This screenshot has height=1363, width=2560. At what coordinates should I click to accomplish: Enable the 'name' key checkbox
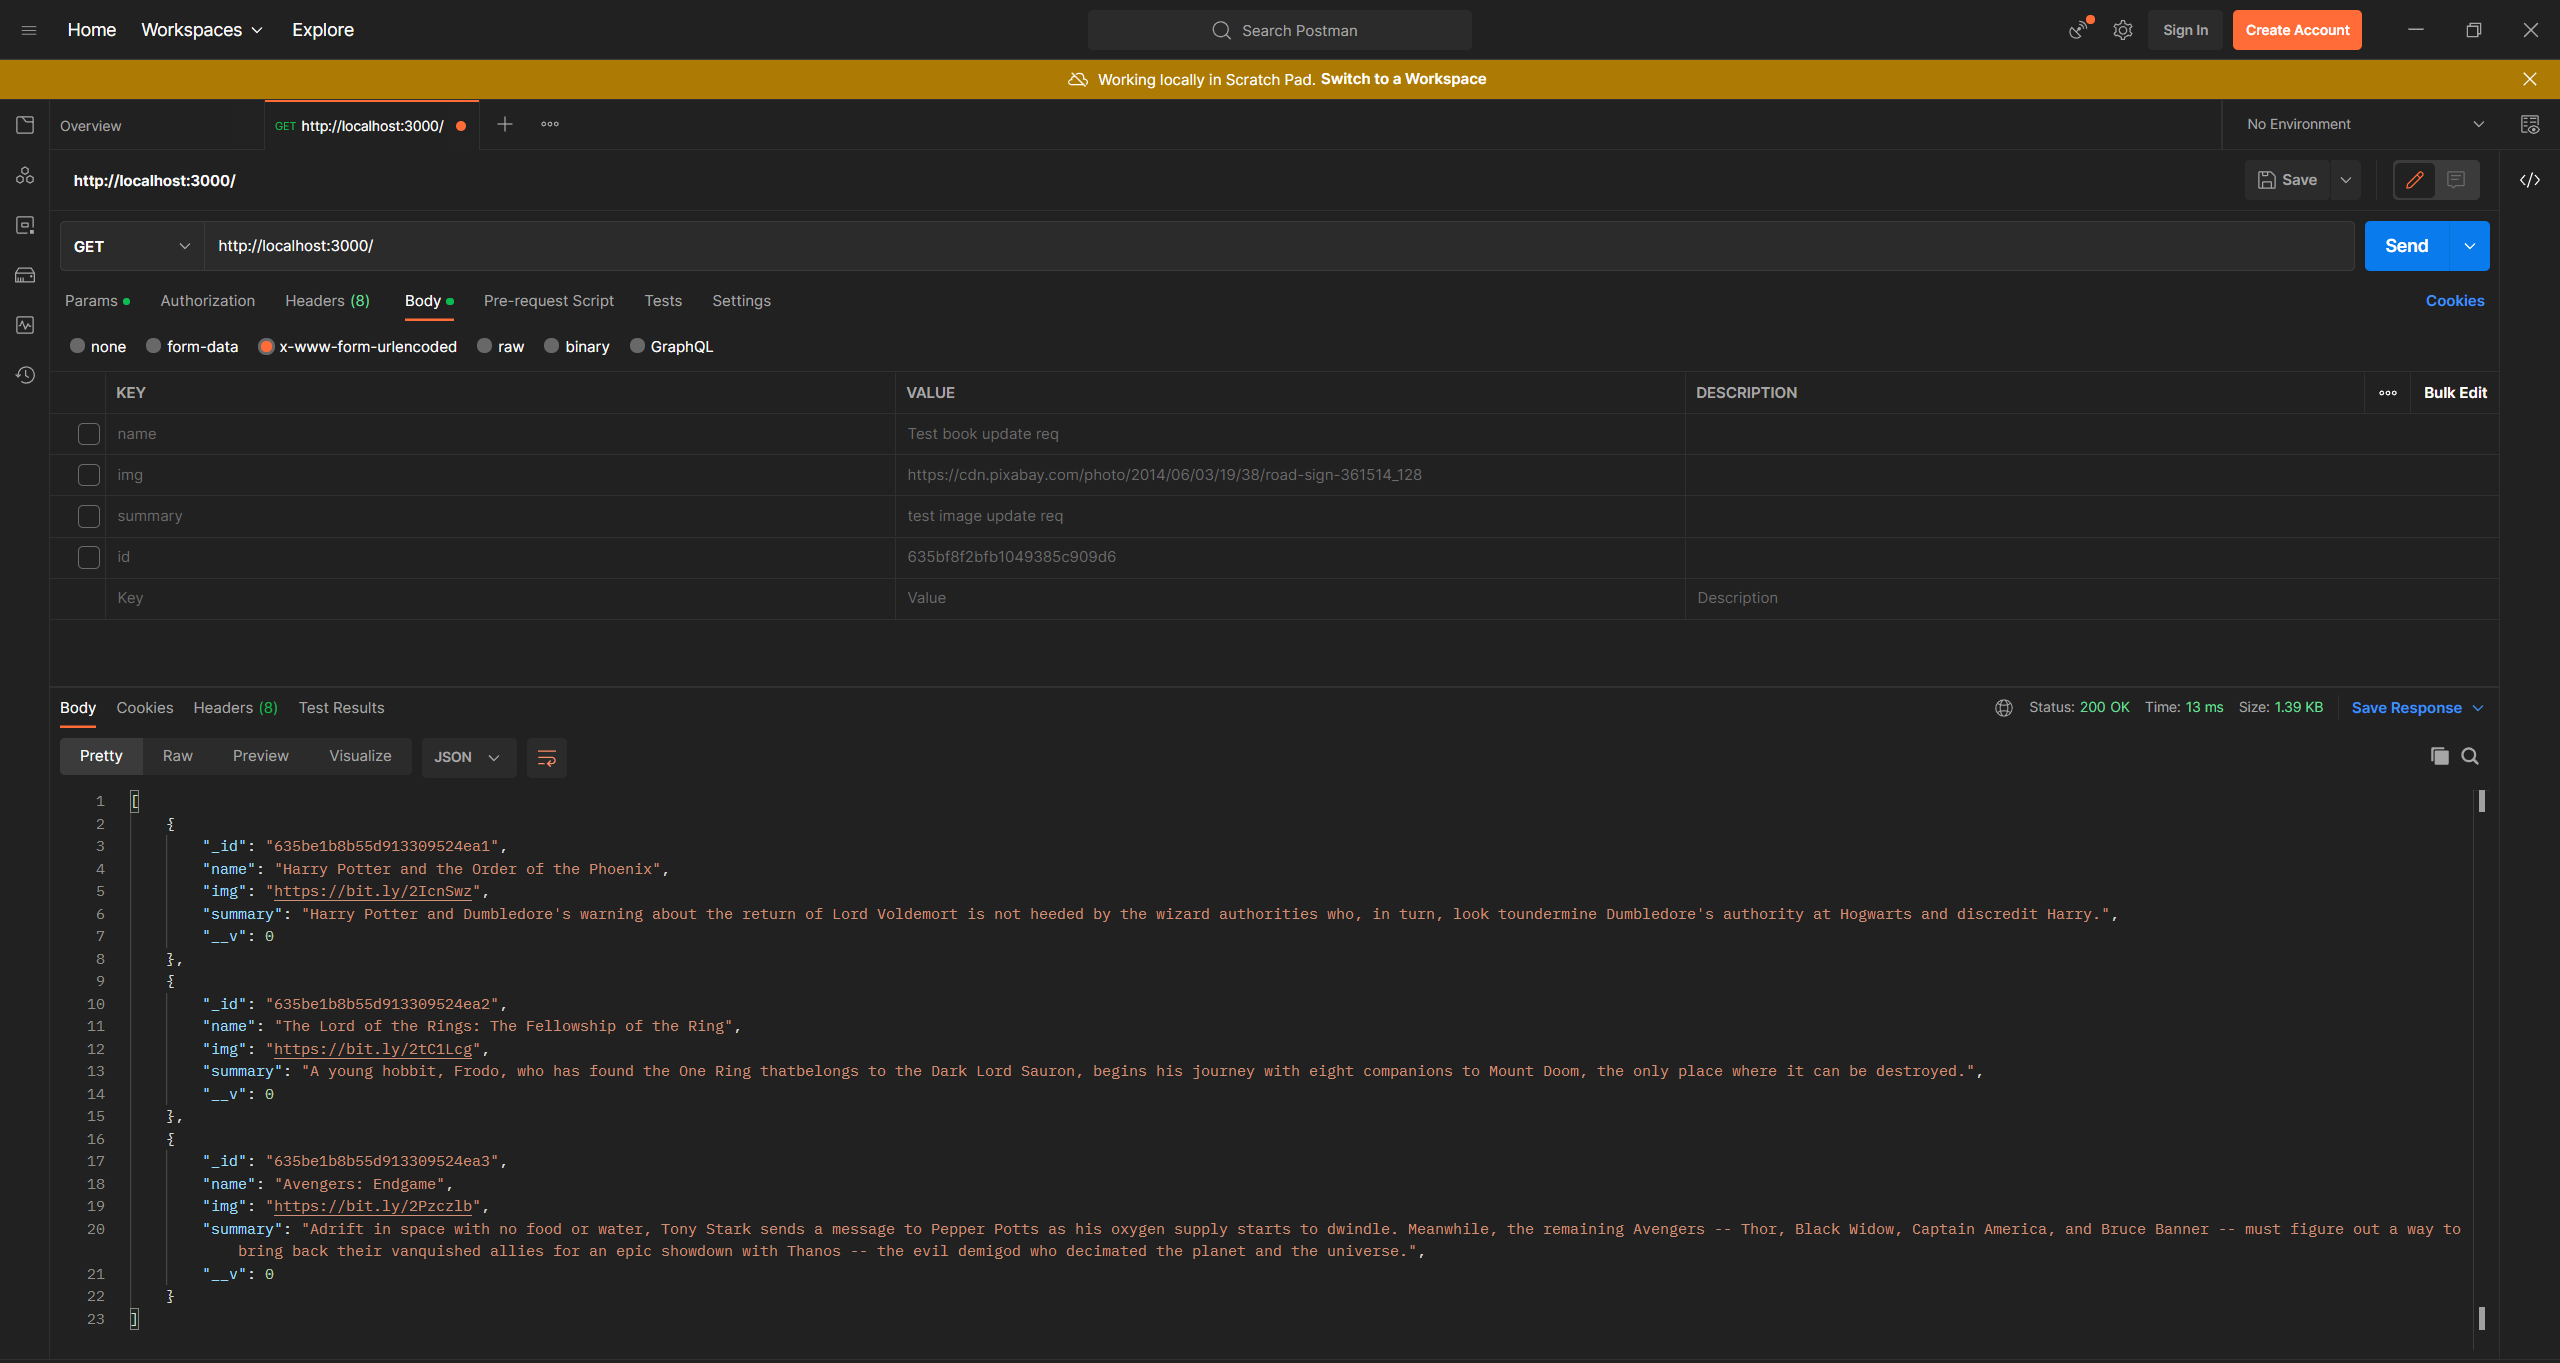point(89,434)
